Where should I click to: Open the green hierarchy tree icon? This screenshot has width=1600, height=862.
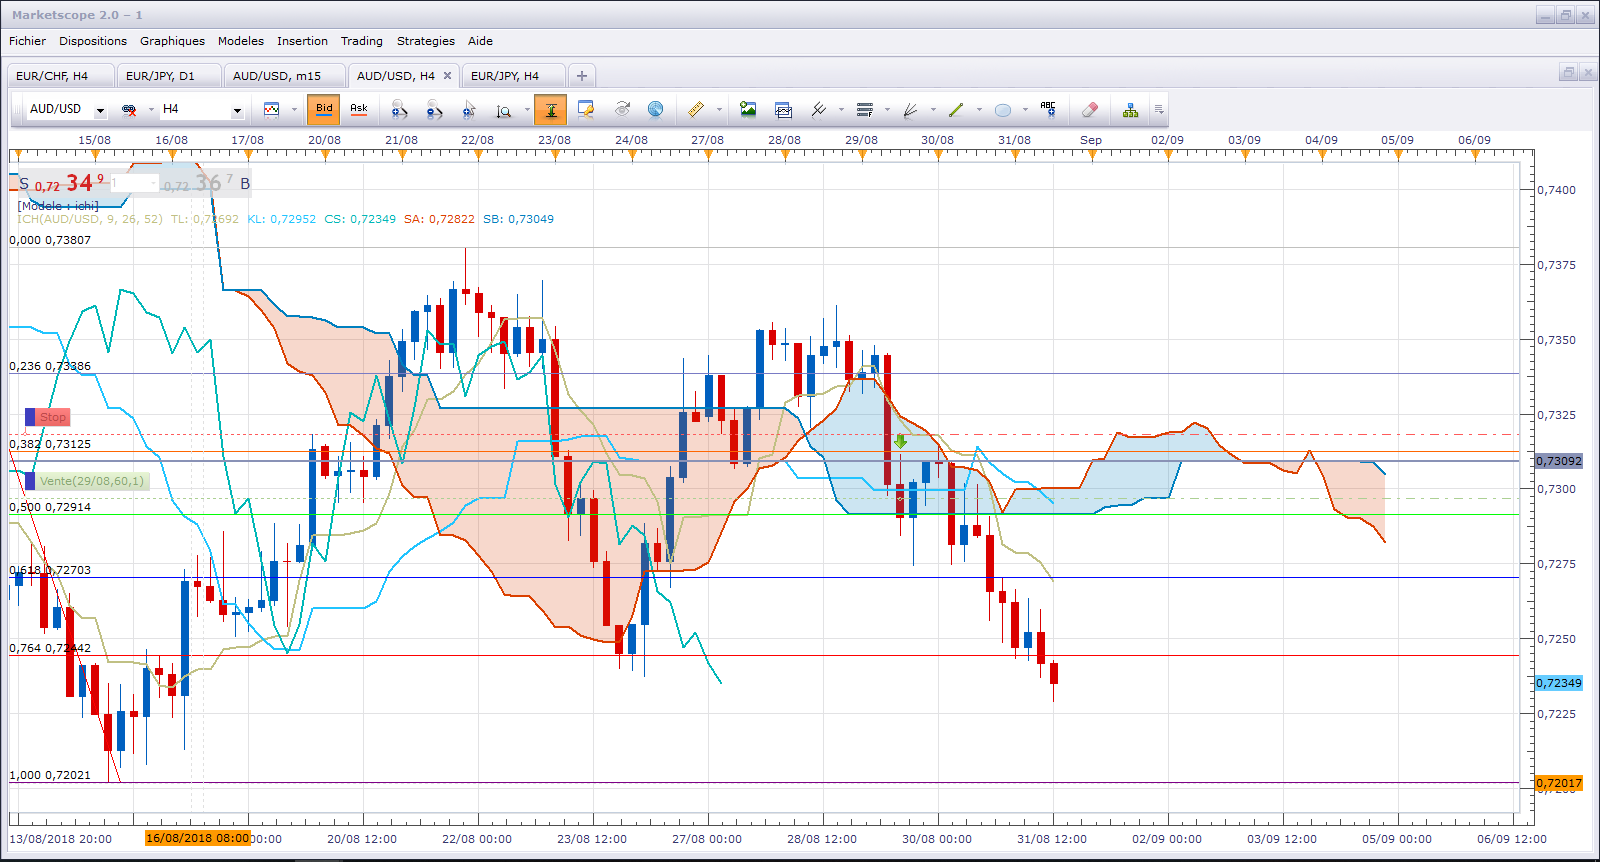click(x=1130, y=110)
